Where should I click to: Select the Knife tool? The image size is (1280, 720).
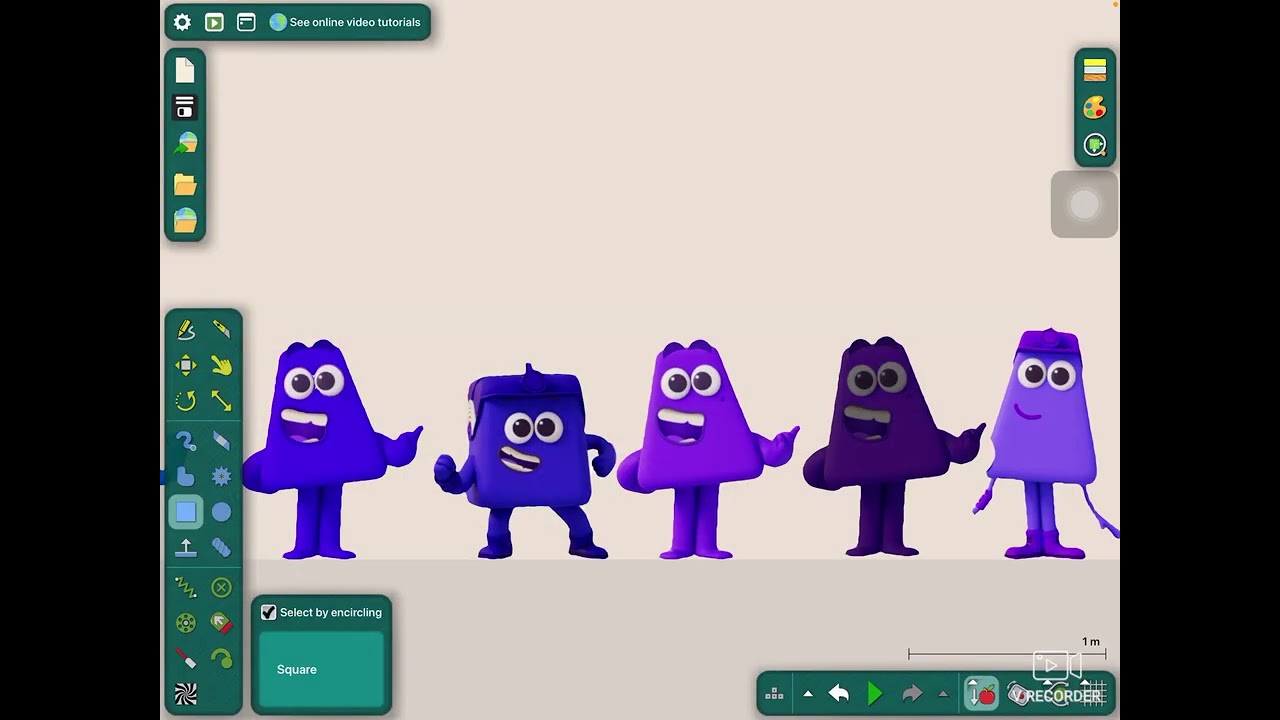[x=221, y=329]
